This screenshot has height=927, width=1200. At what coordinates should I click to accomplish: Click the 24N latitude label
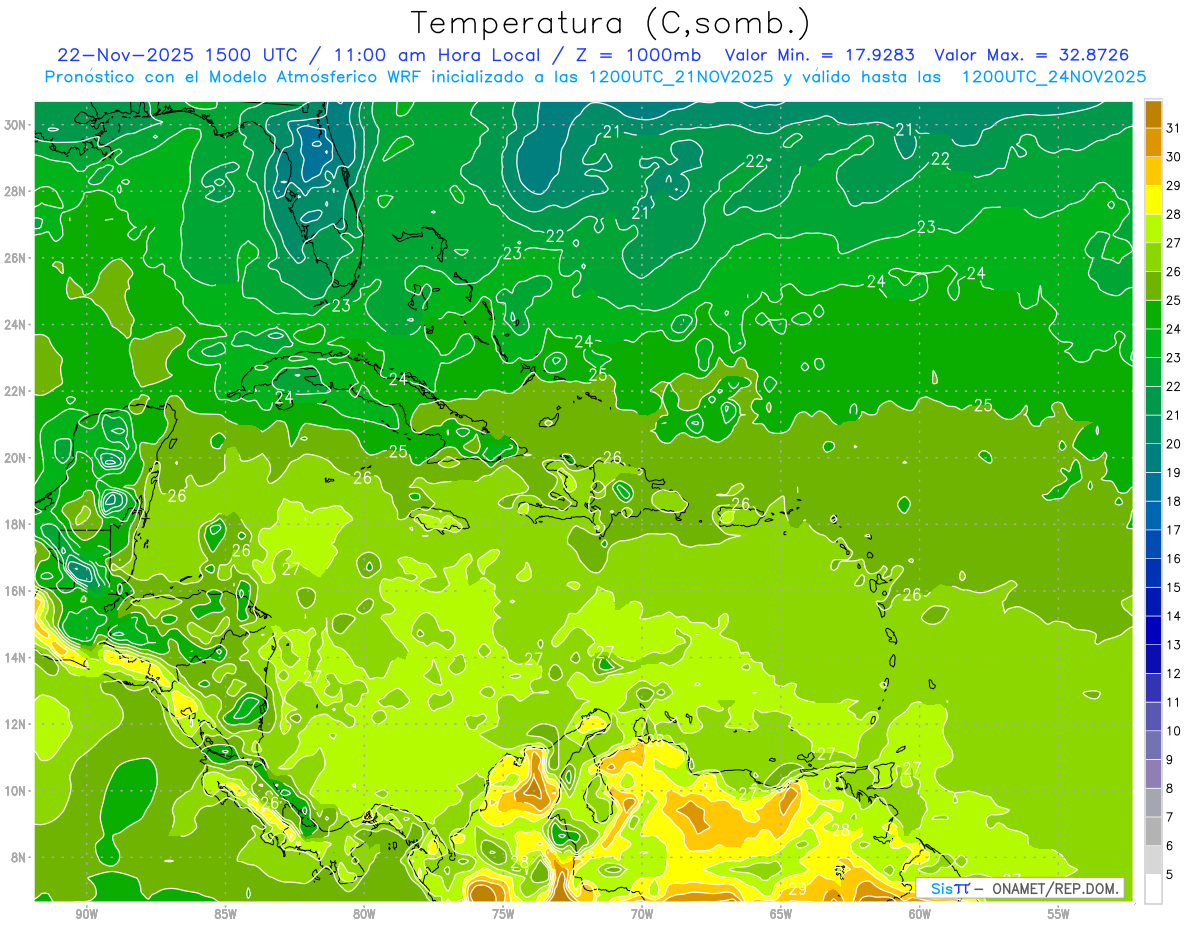tap(15, 325)
